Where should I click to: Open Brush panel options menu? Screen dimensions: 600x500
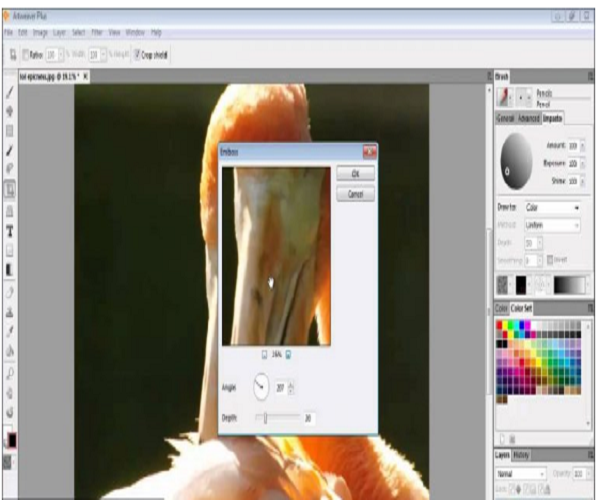pos(590,77)
